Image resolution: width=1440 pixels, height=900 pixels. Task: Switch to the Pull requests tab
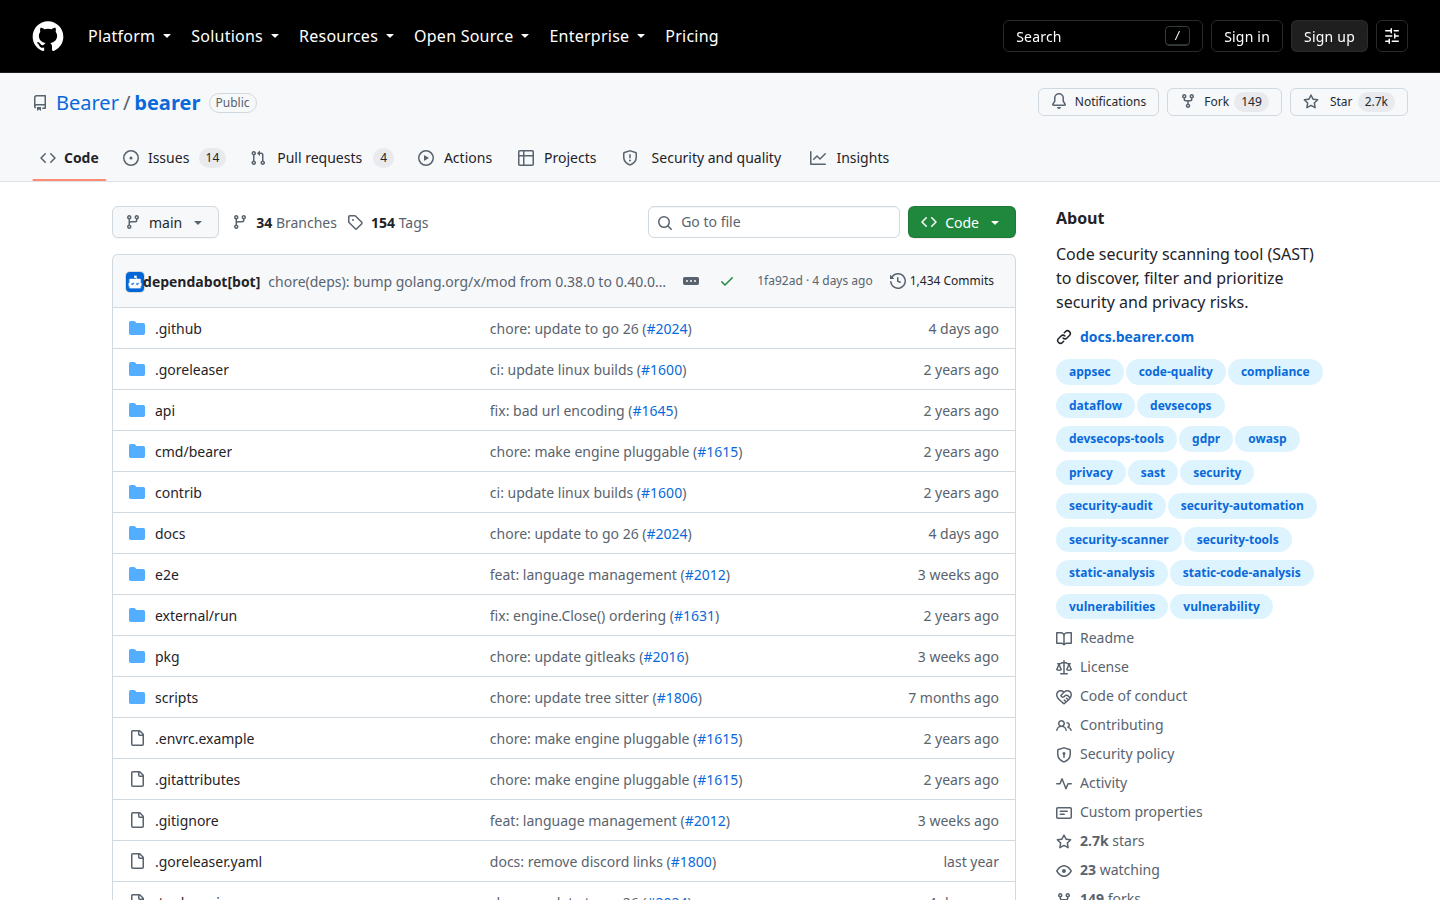coord(322,158)
